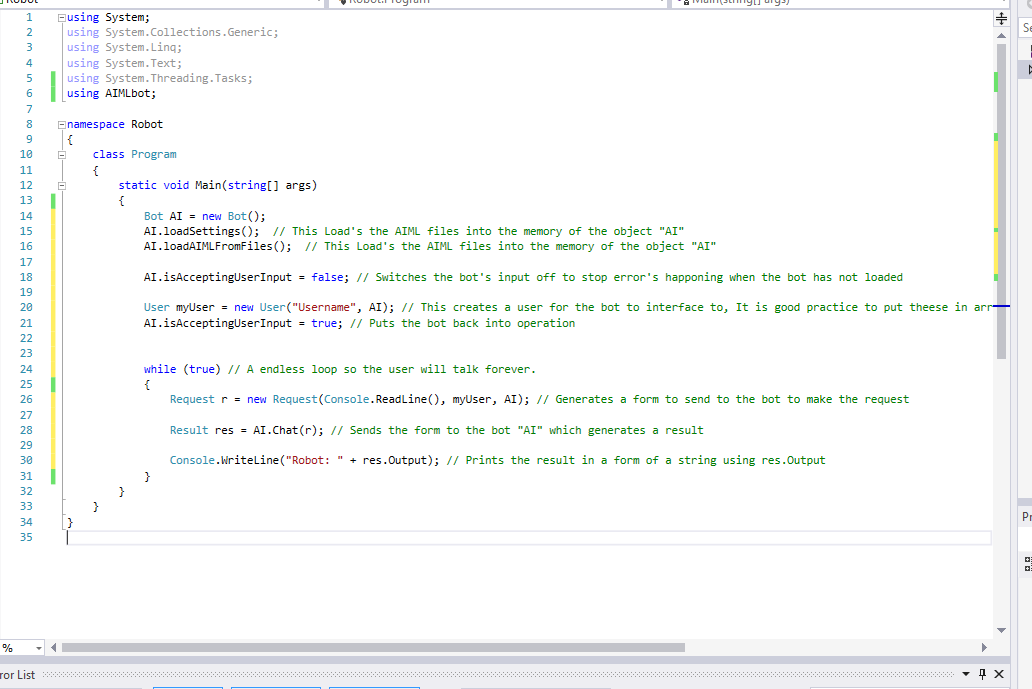Click the "while" keyword on line 24

[160, 370]
